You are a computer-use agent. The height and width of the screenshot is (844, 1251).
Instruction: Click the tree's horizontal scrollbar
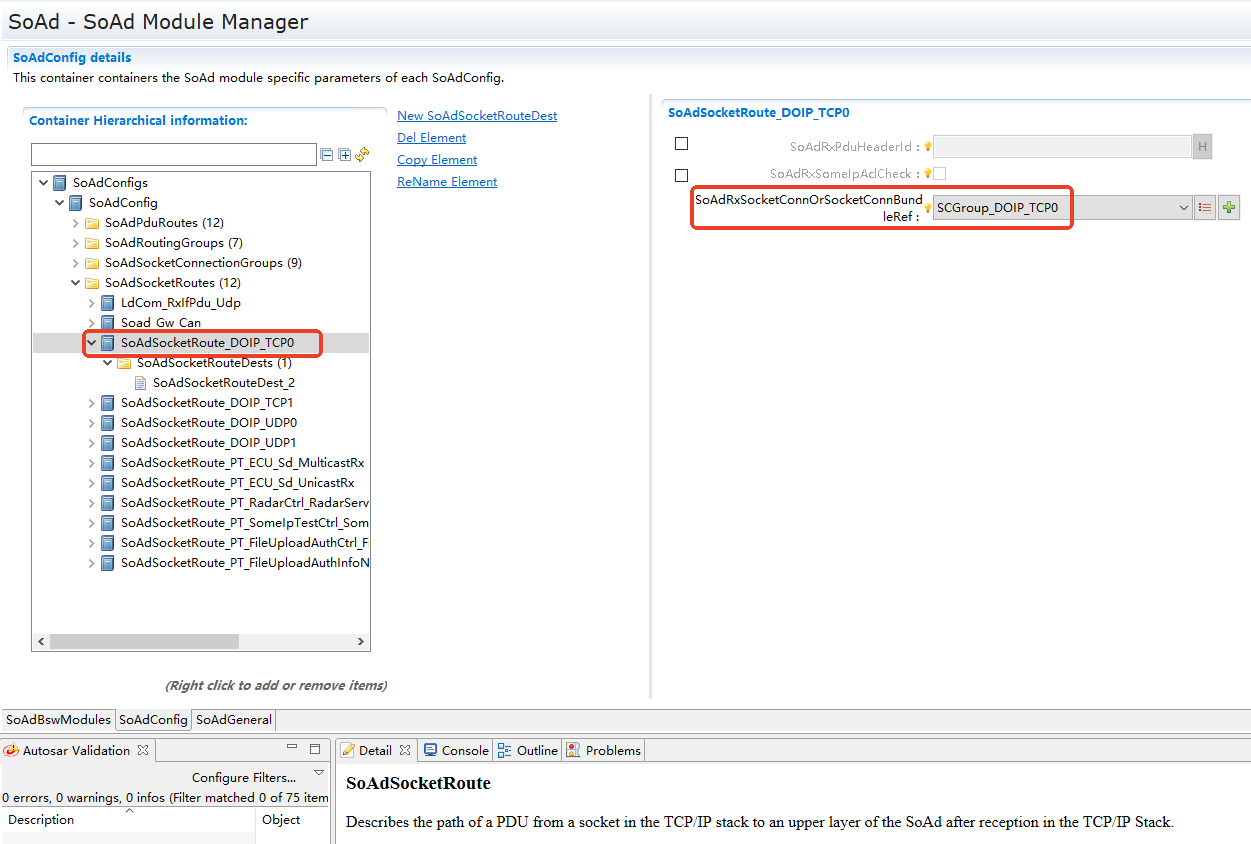[200, 641]
